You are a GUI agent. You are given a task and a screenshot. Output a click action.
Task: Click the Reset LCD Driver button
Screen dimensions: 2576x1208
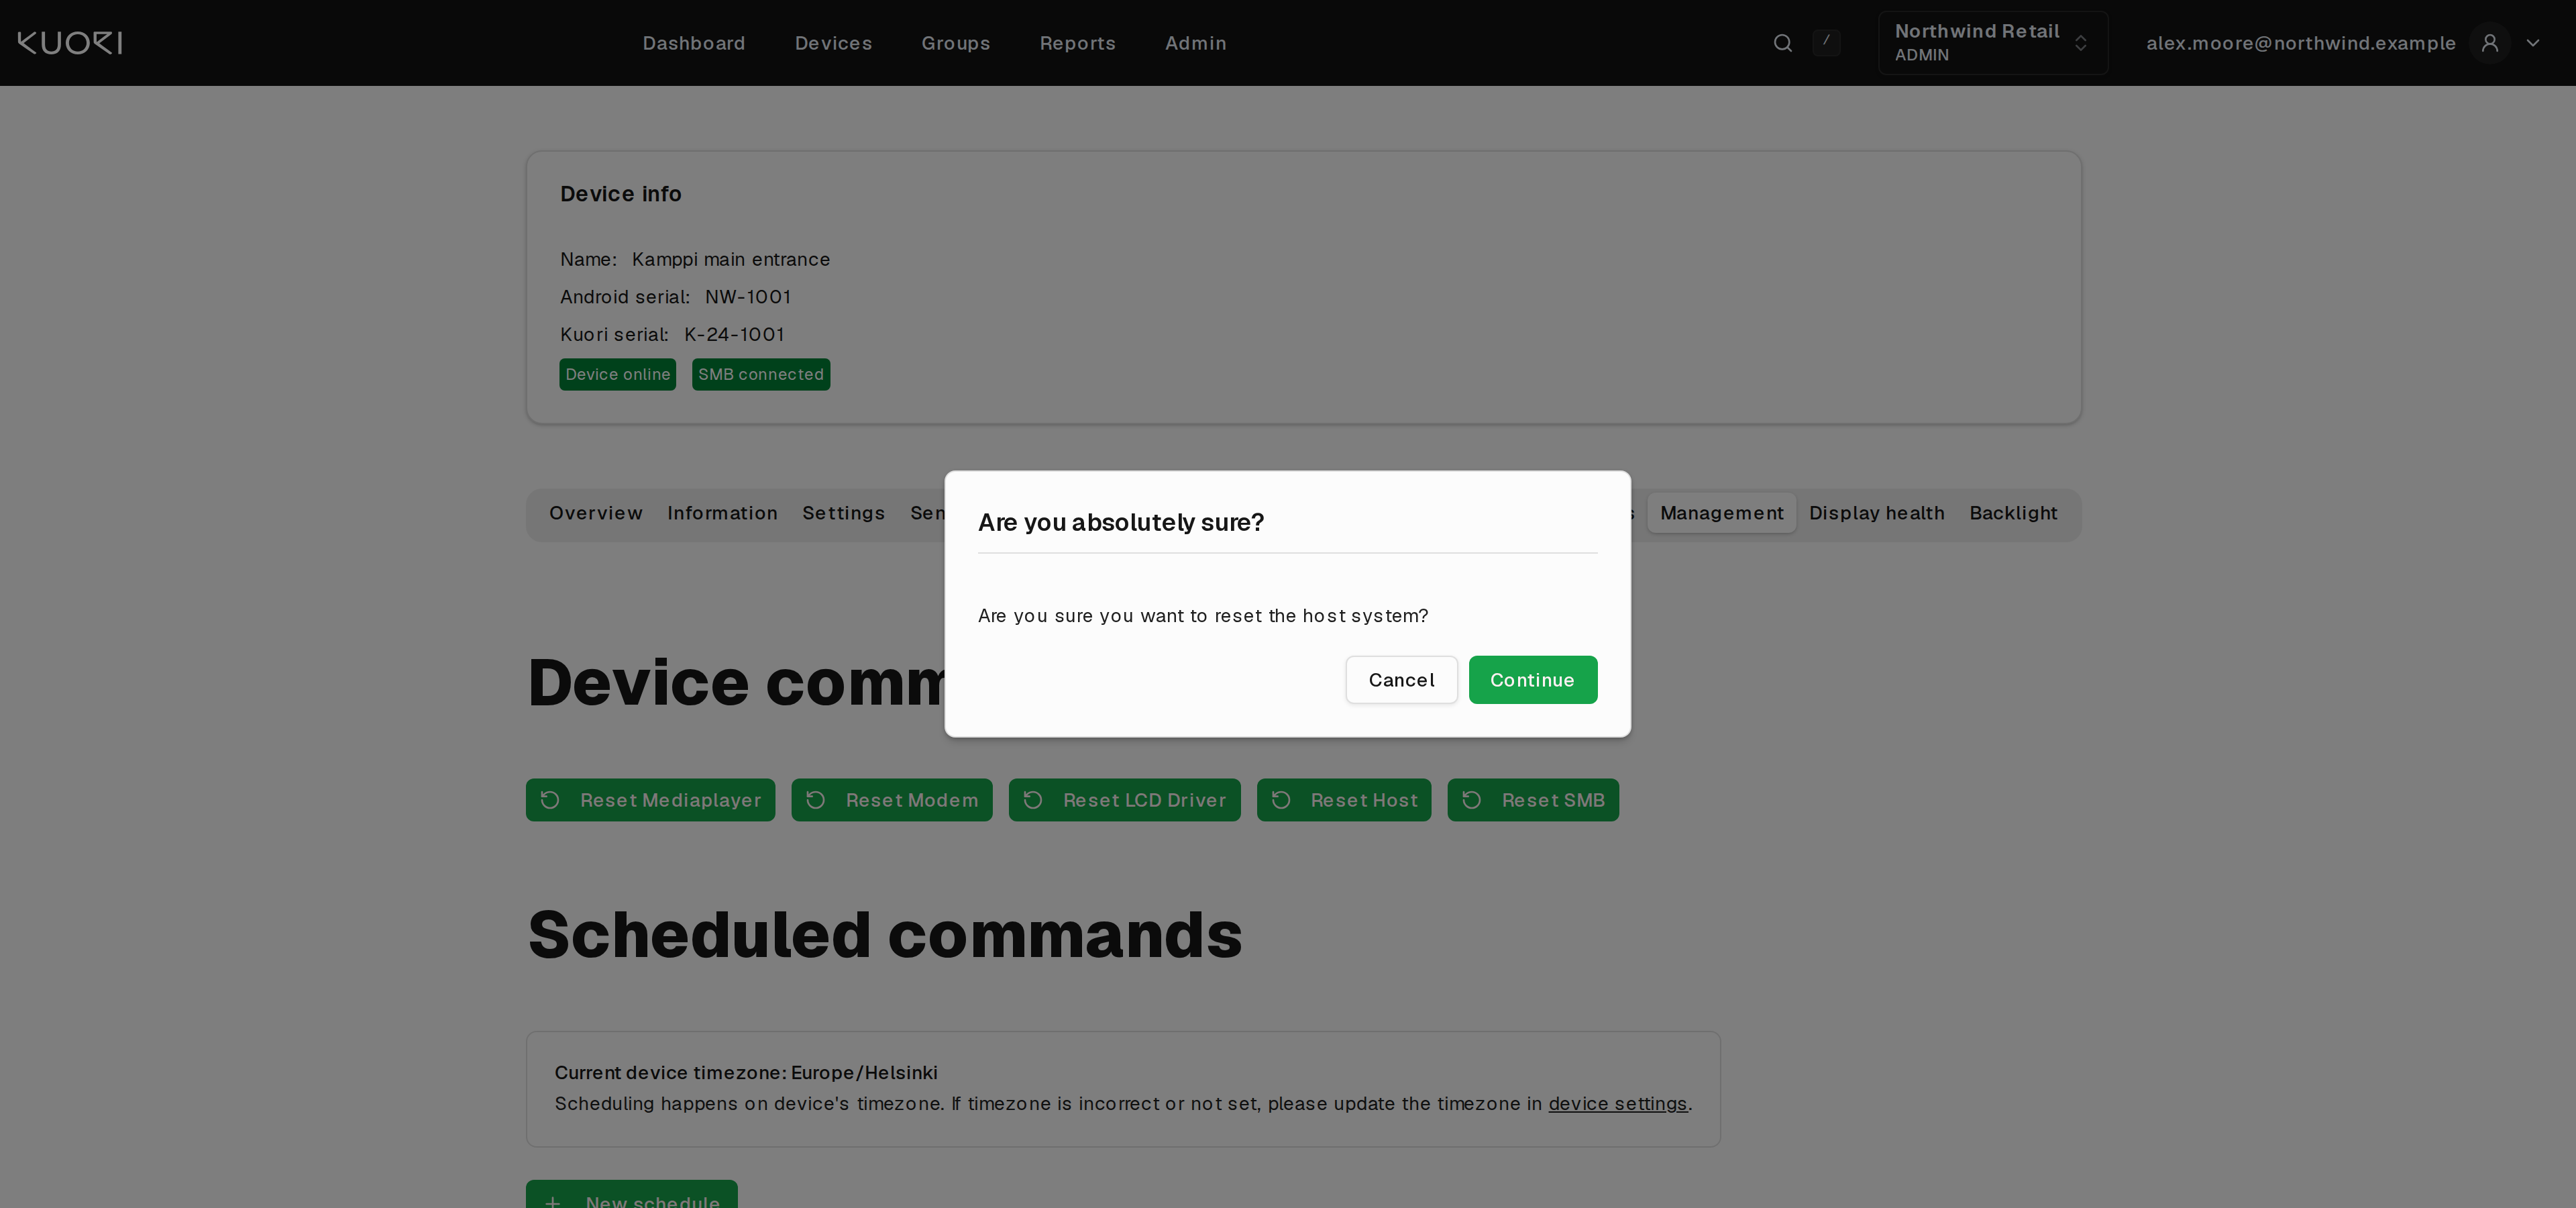(1124, 800)
